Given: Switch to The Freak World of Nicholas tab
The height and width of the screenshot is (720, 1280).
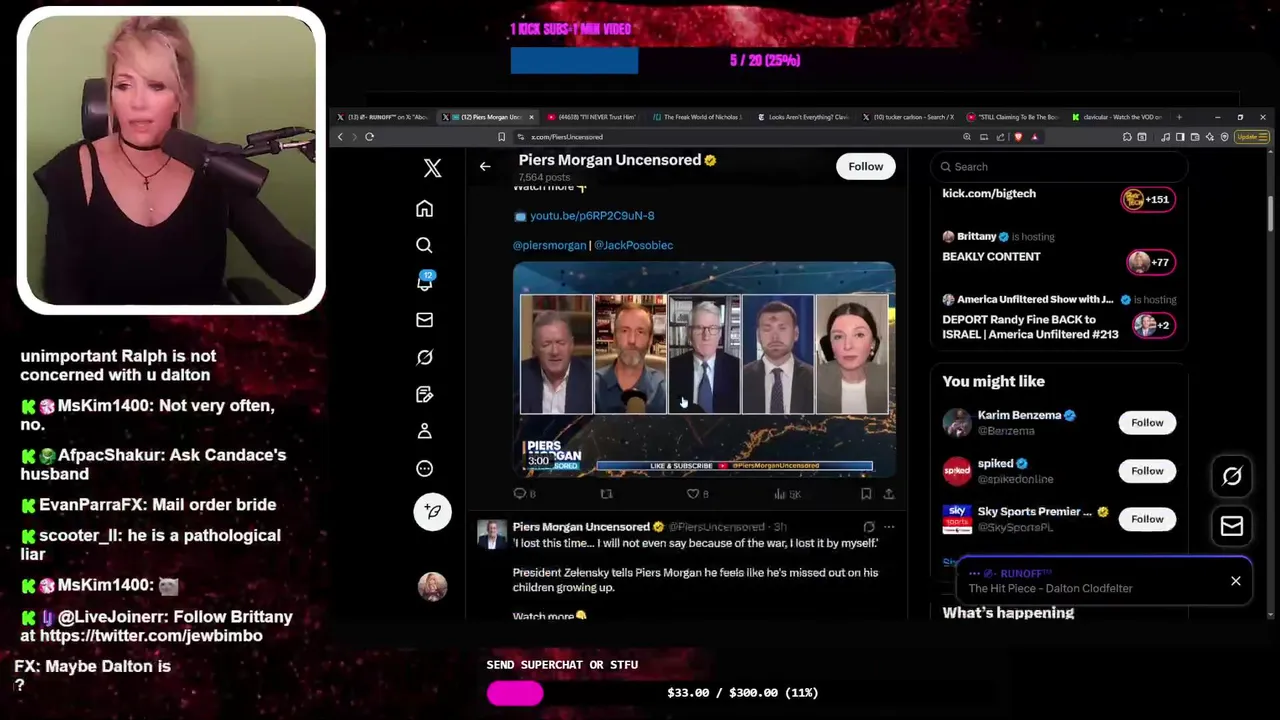Looking at the screenshot, I should [698, 117].
